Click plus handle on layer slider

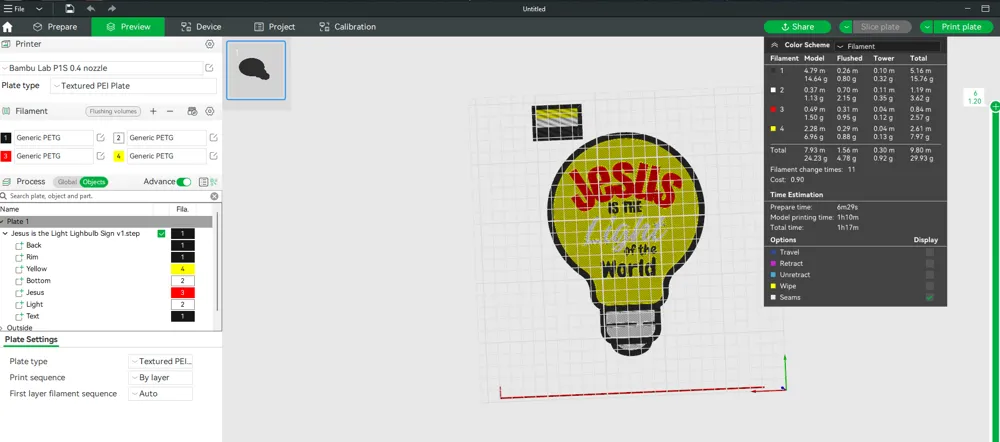pos(995,107)
